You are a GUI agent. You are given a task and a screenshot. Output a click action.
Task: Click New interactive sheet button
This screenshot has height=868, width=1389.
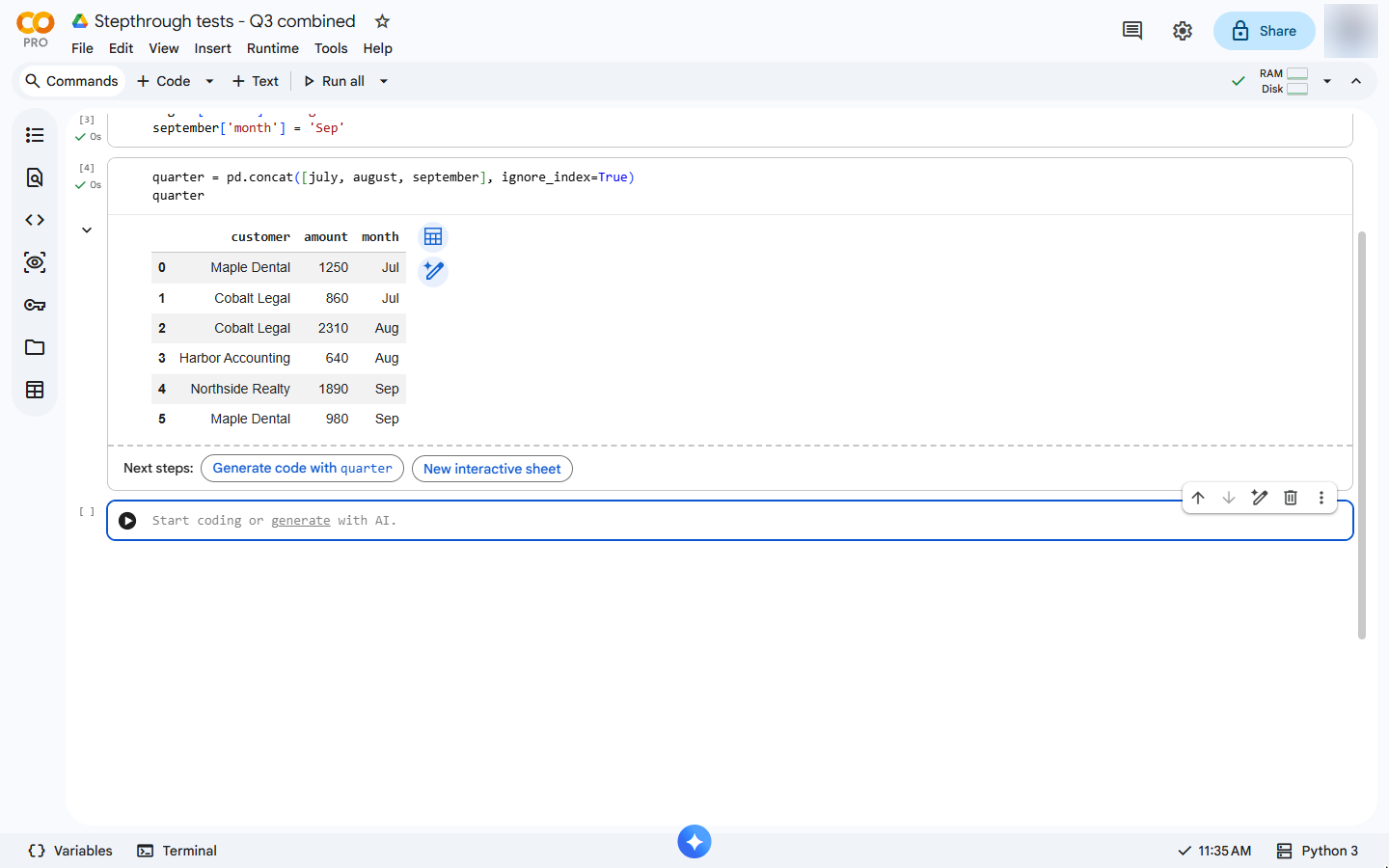pyautogui.click(x=492, y=468)
